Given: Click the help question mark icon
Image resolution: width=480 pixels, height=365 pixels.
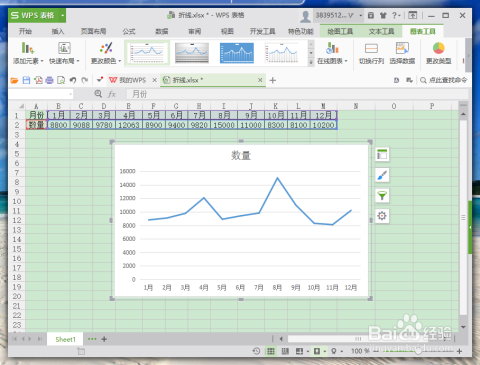Looking at the screenshot, I should [395, 15].
